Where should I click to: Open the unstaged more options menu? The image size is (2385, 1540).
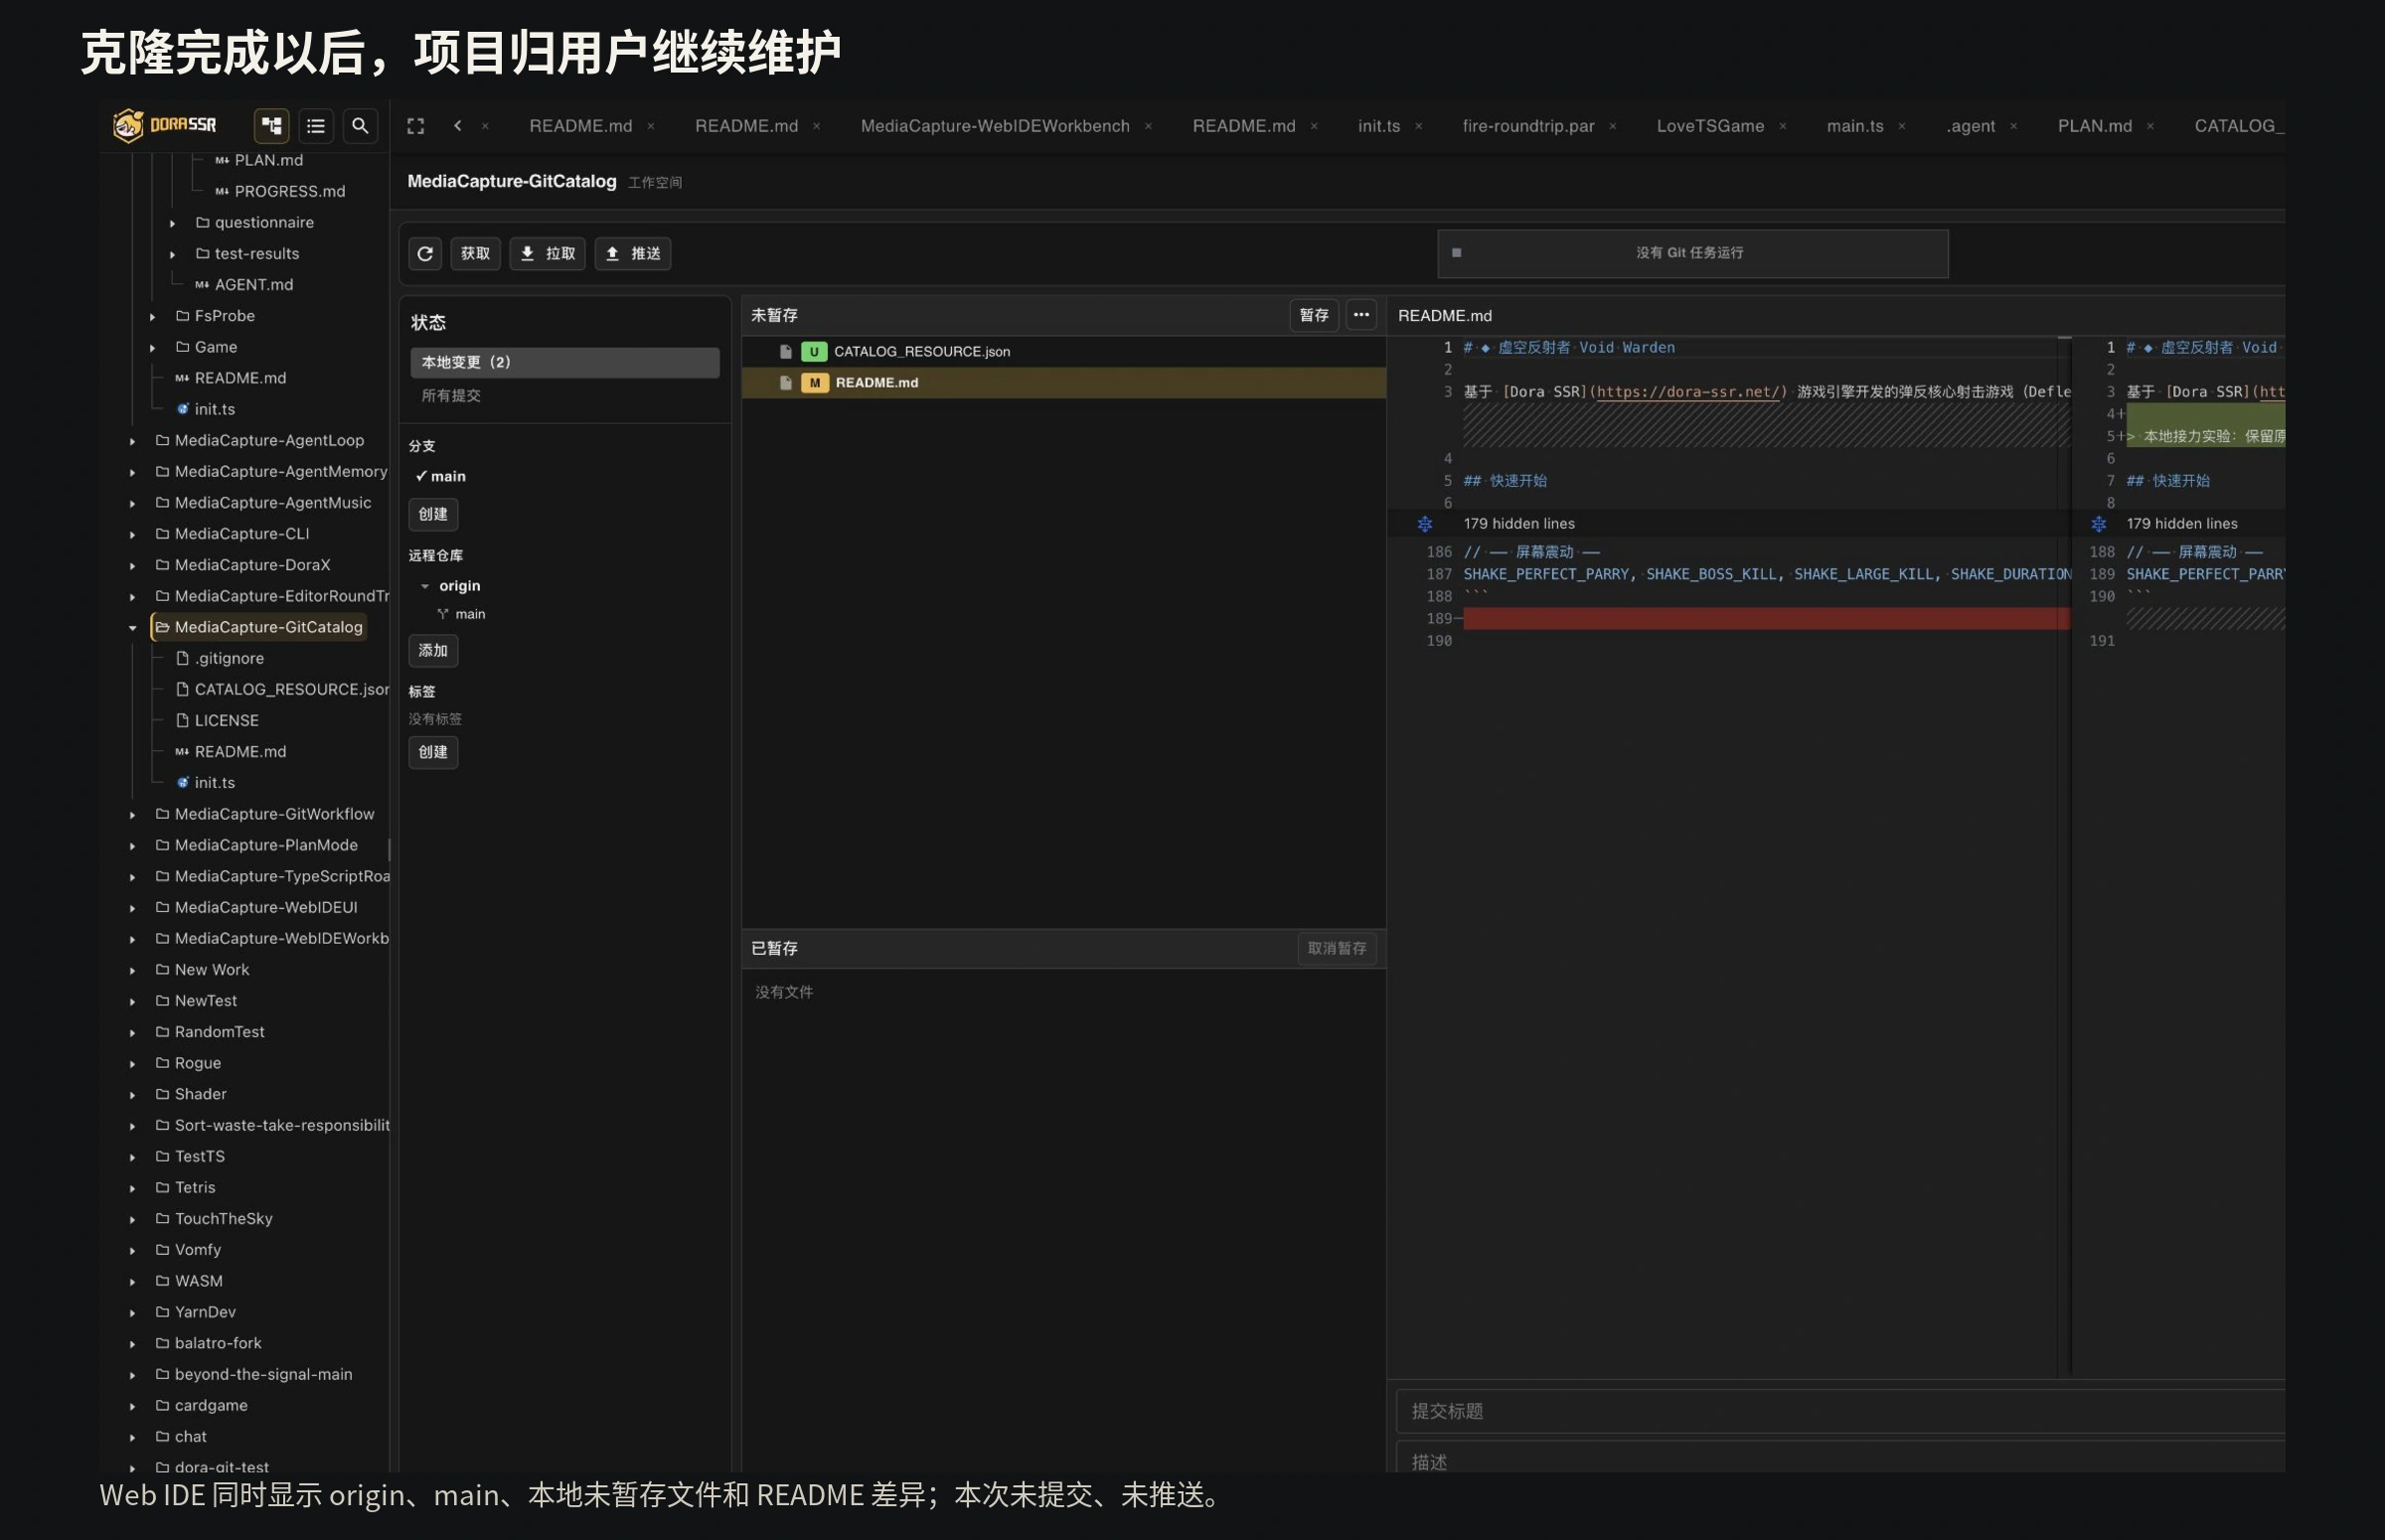click(x=1361, y=315)
